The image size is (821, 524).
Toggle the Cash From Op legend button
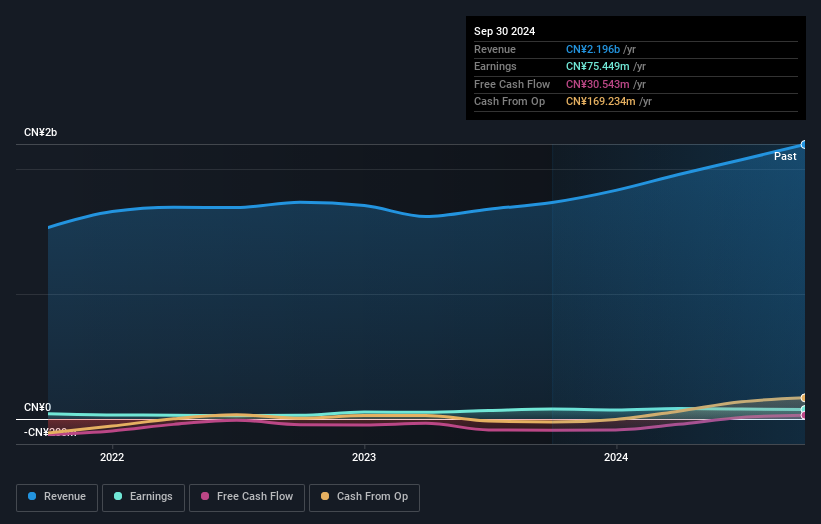(x=364, y=497)
